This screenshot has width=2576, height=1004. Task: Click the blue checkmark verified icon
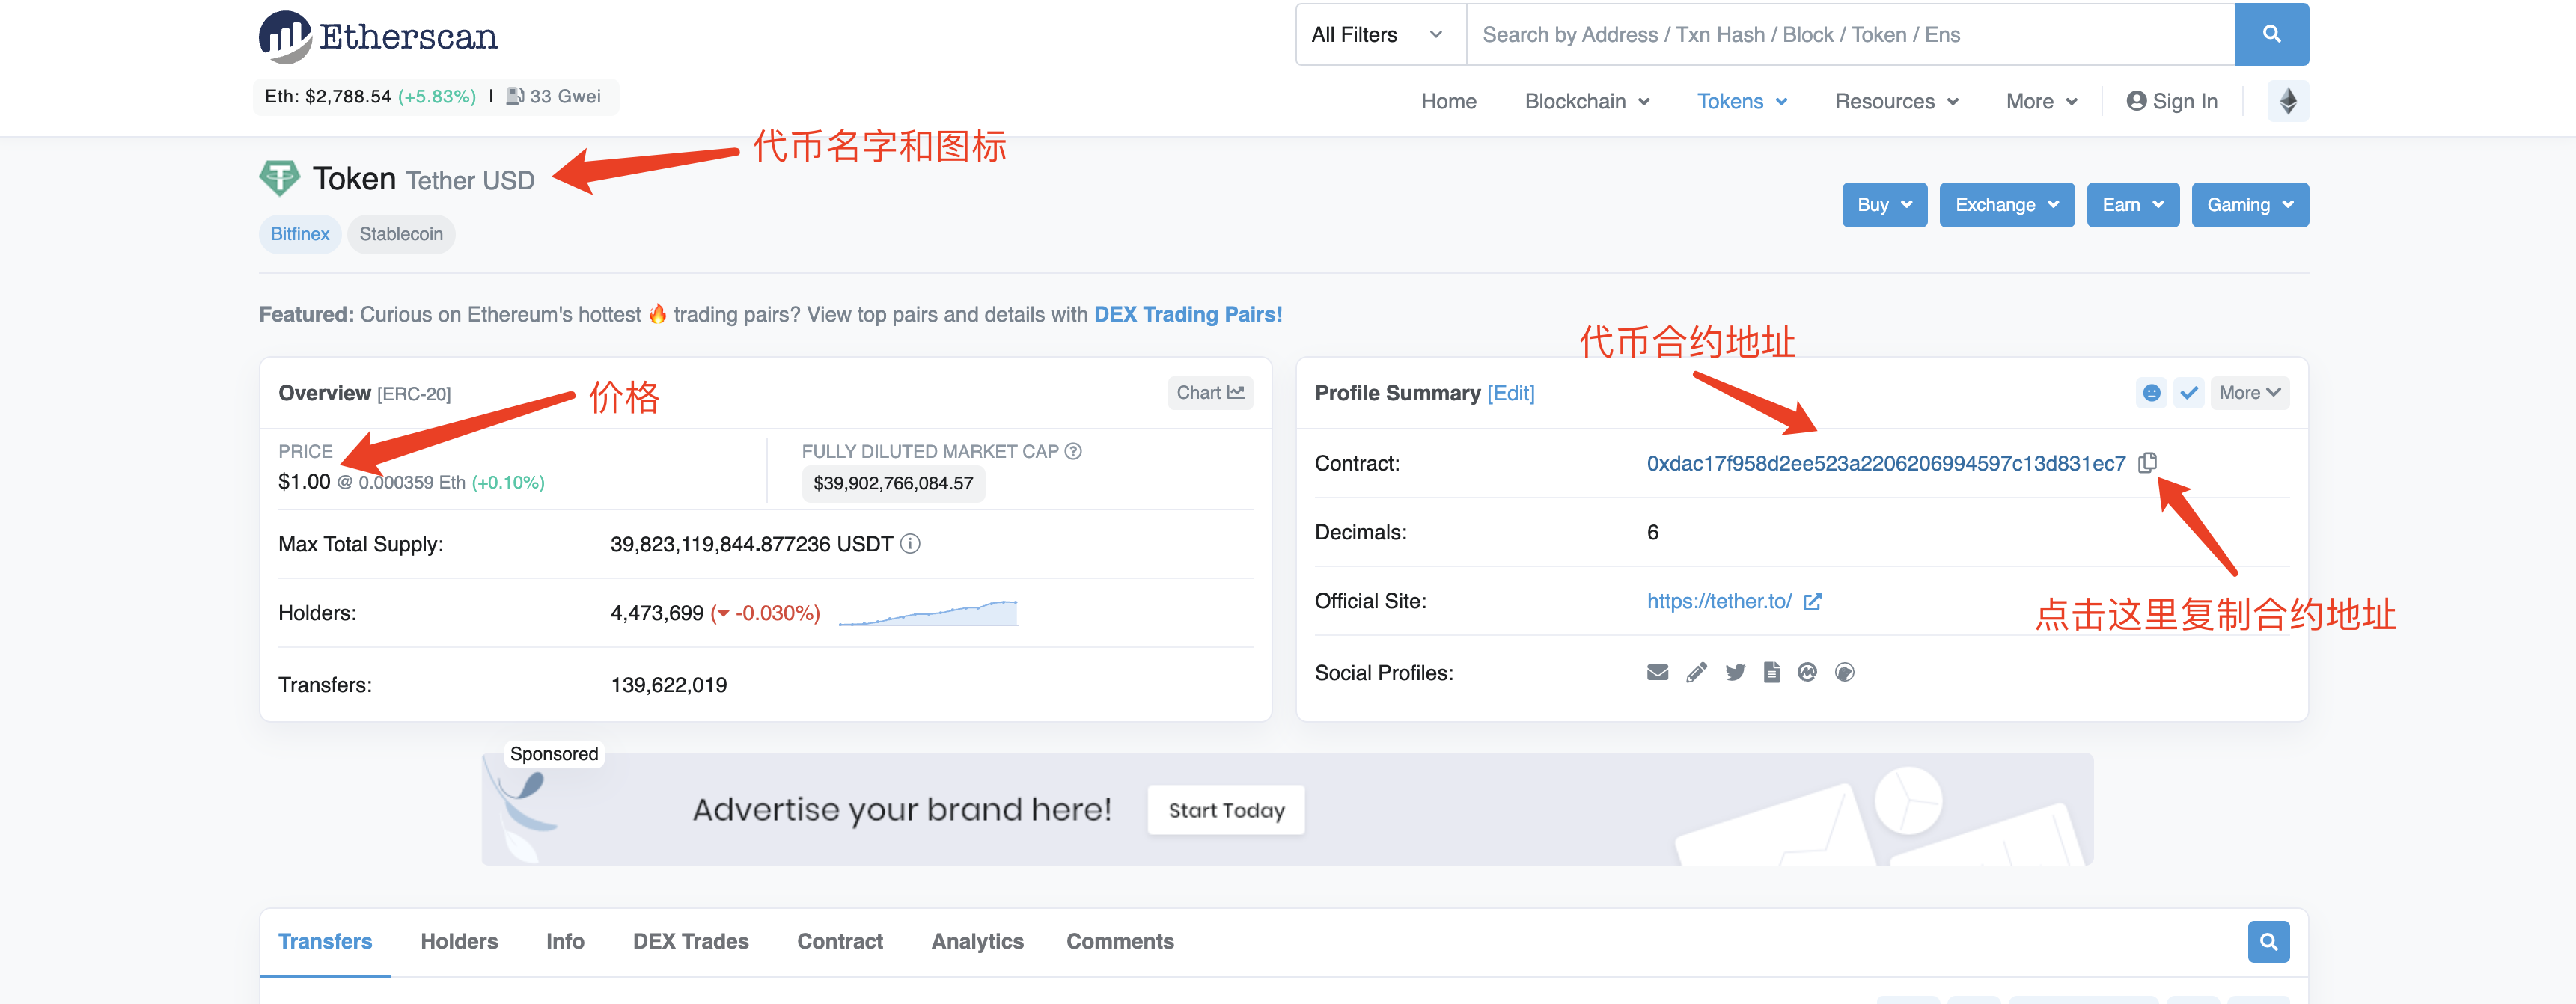point(2189,393)
